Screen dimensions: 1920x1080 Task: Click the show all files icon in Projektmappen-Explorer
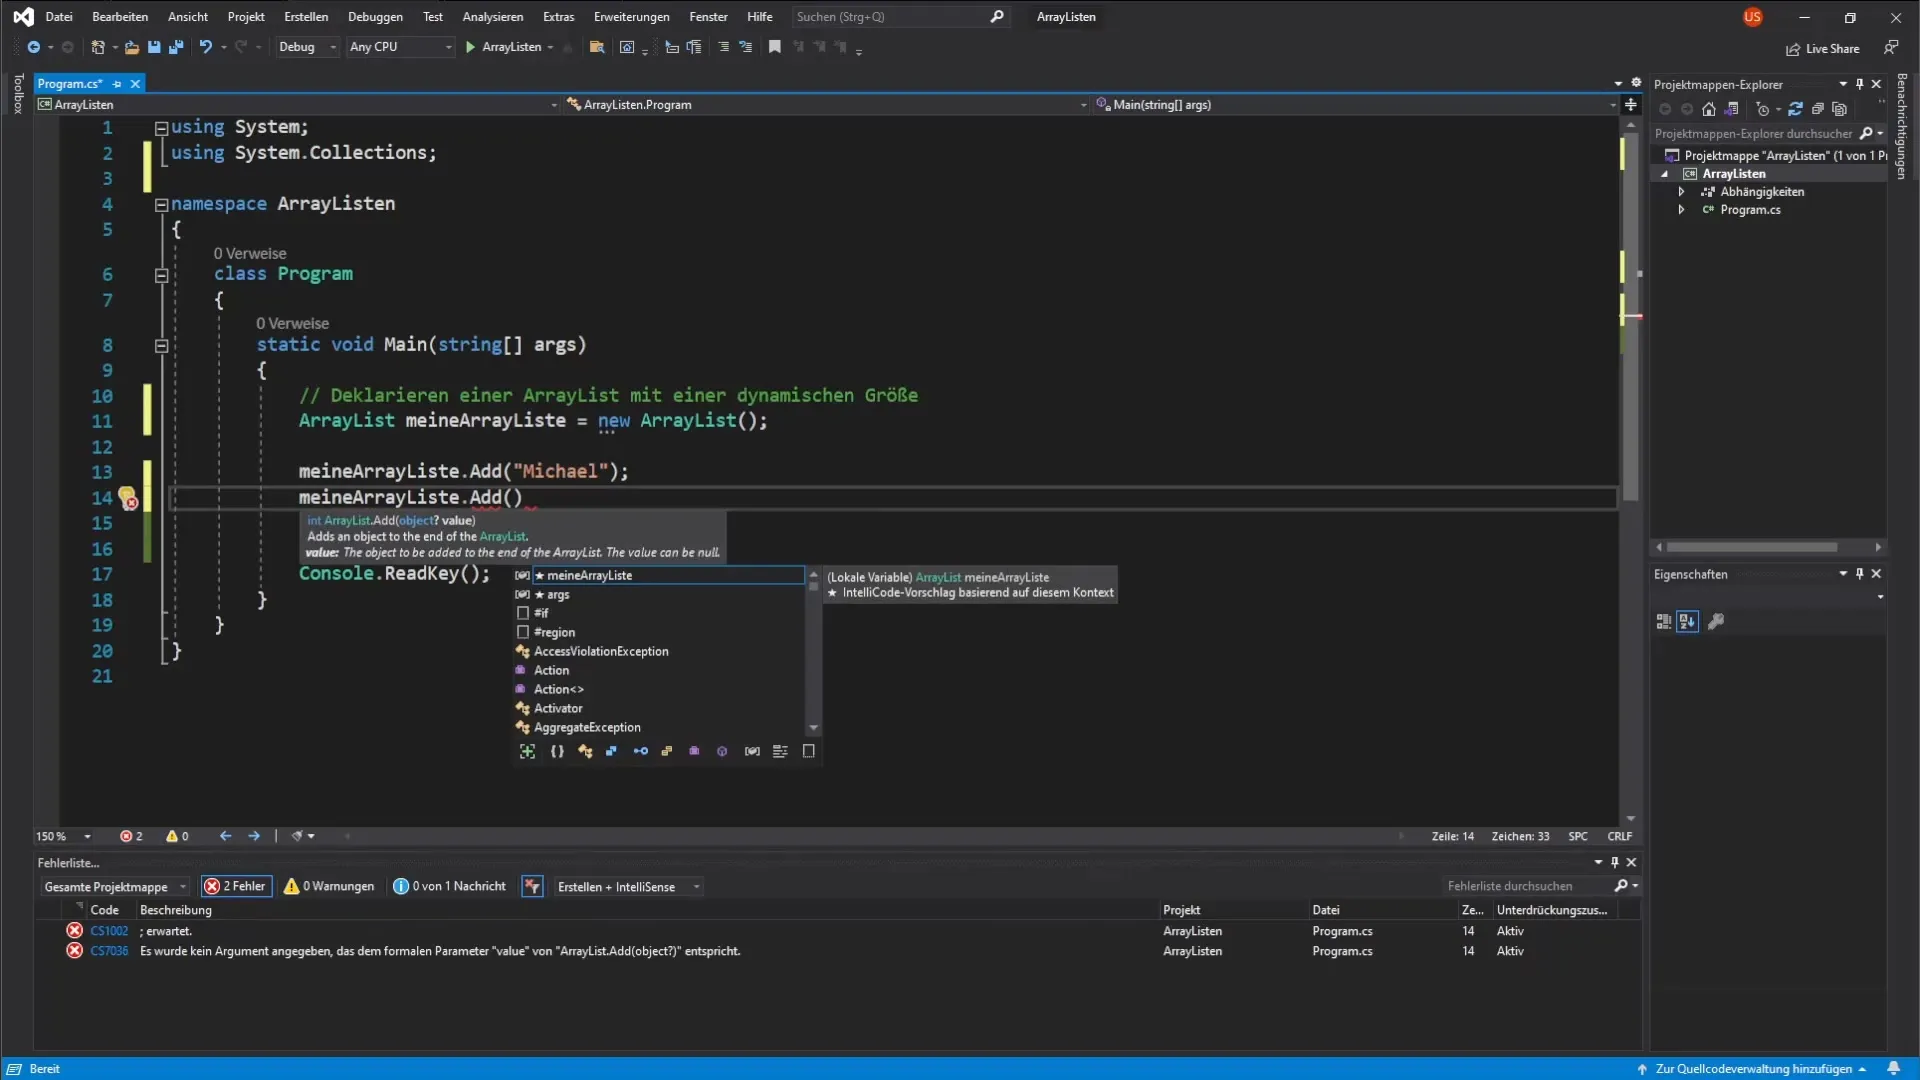tap(1839, 109)
